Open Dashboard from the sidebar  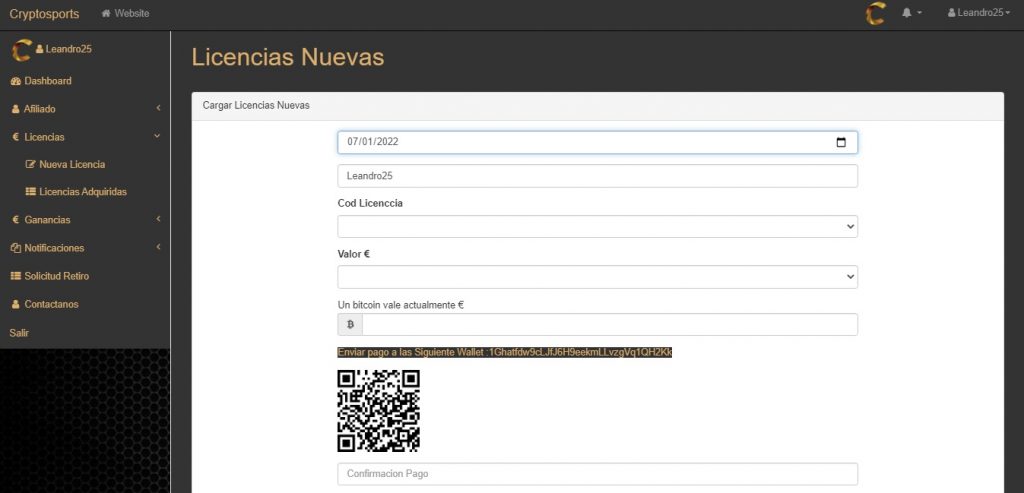pyautogui.click(x=47, y=81)
